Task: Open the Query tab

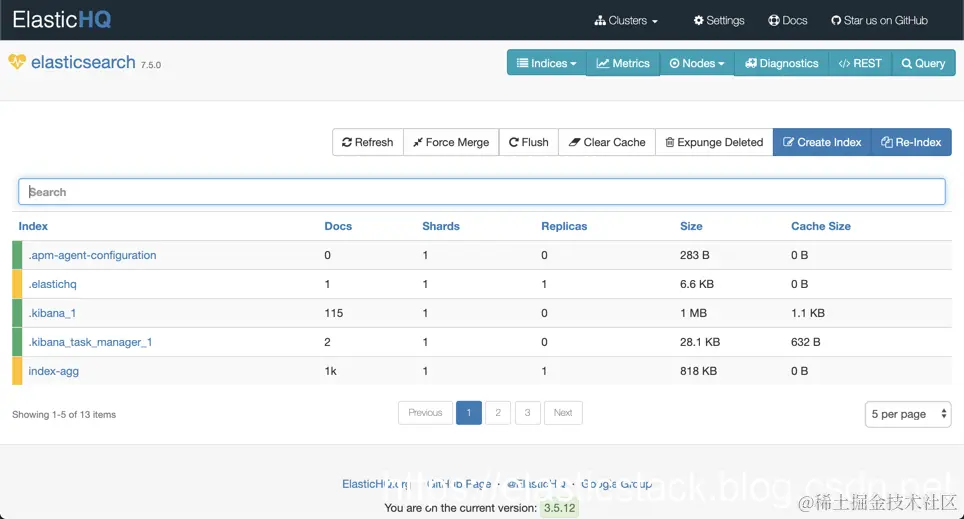Action: [923, 63]
